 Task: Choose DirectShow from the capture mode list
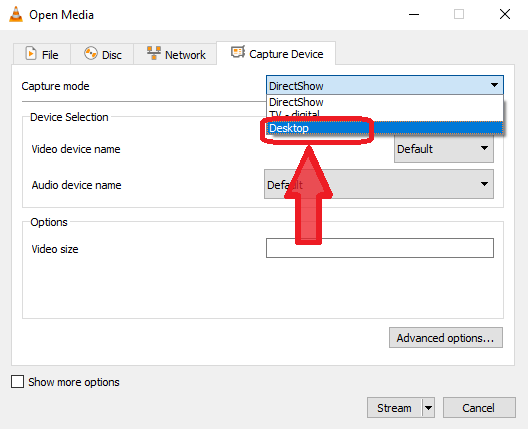385,102
